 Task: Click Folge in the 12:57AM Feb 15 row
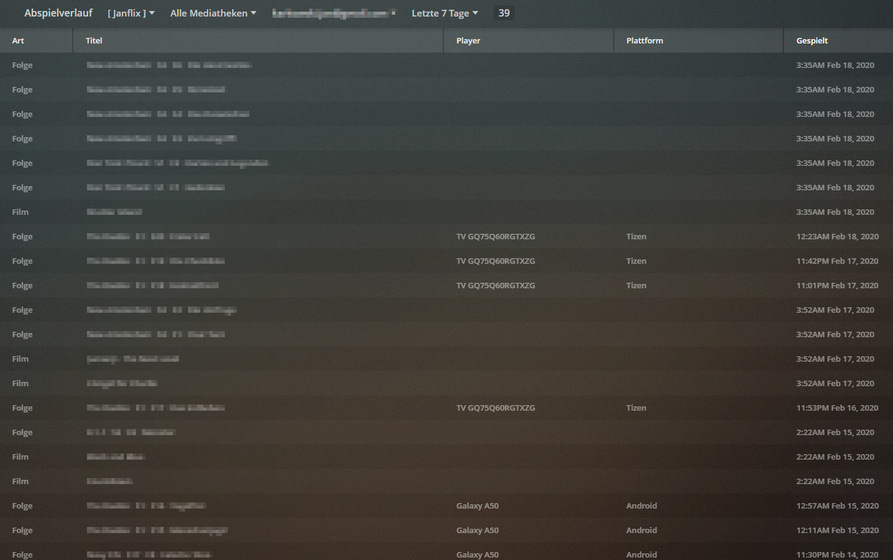(22, 506)
